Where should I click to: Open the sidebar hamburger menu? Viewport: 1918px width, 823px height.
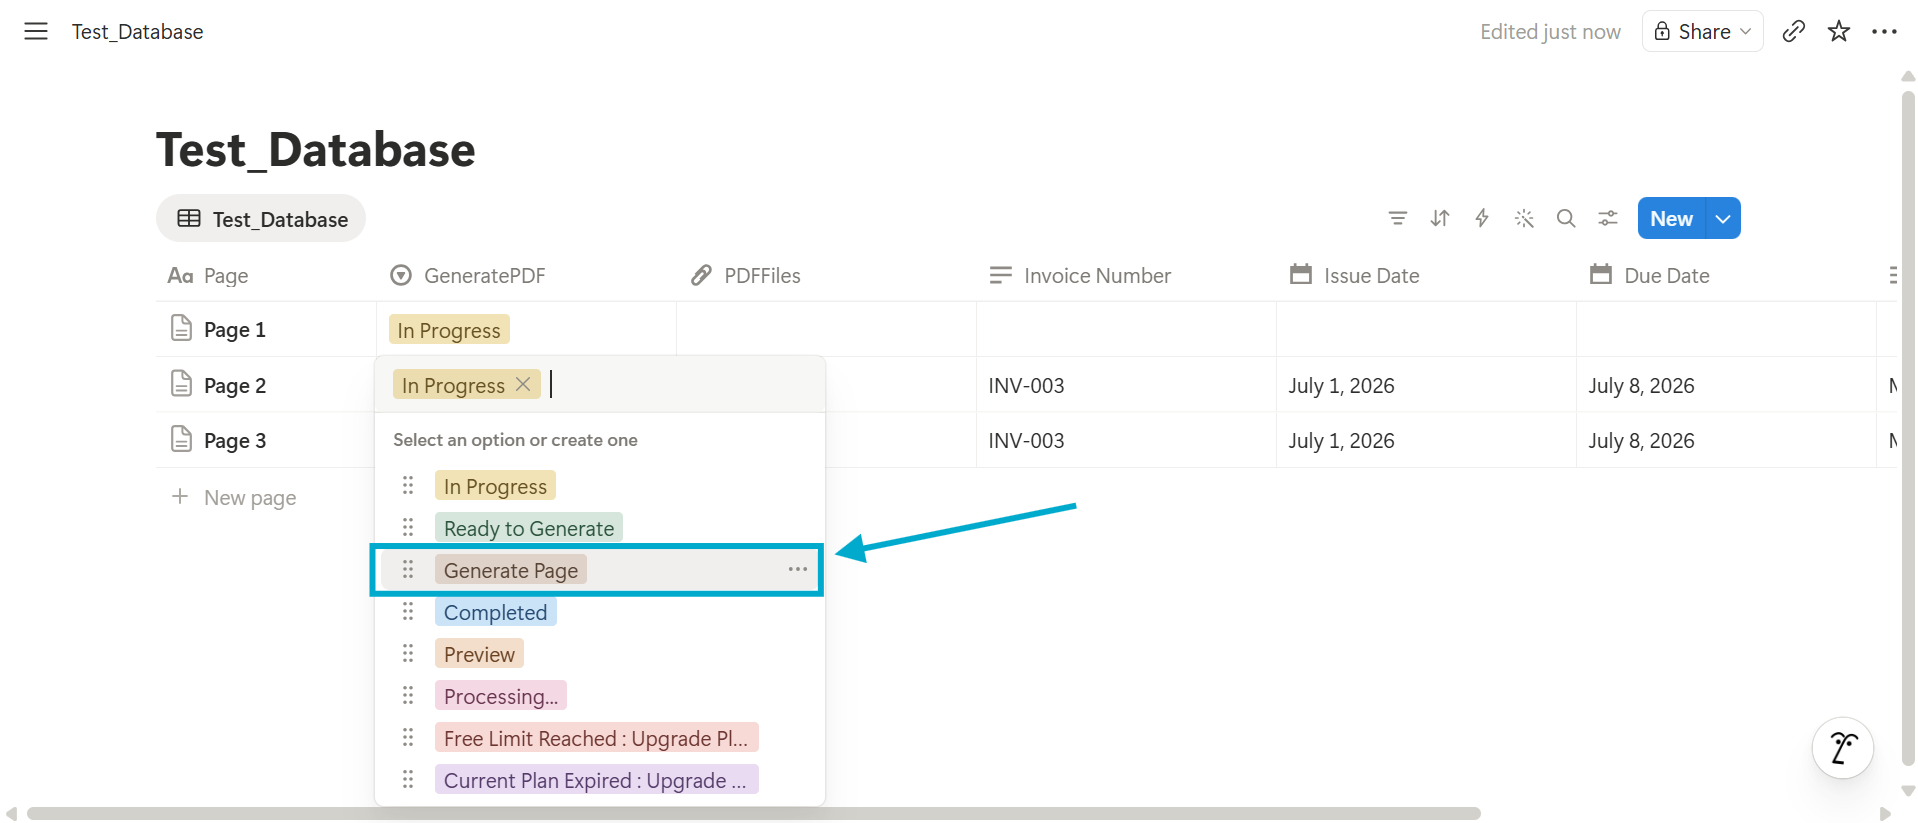coord(36,31)
